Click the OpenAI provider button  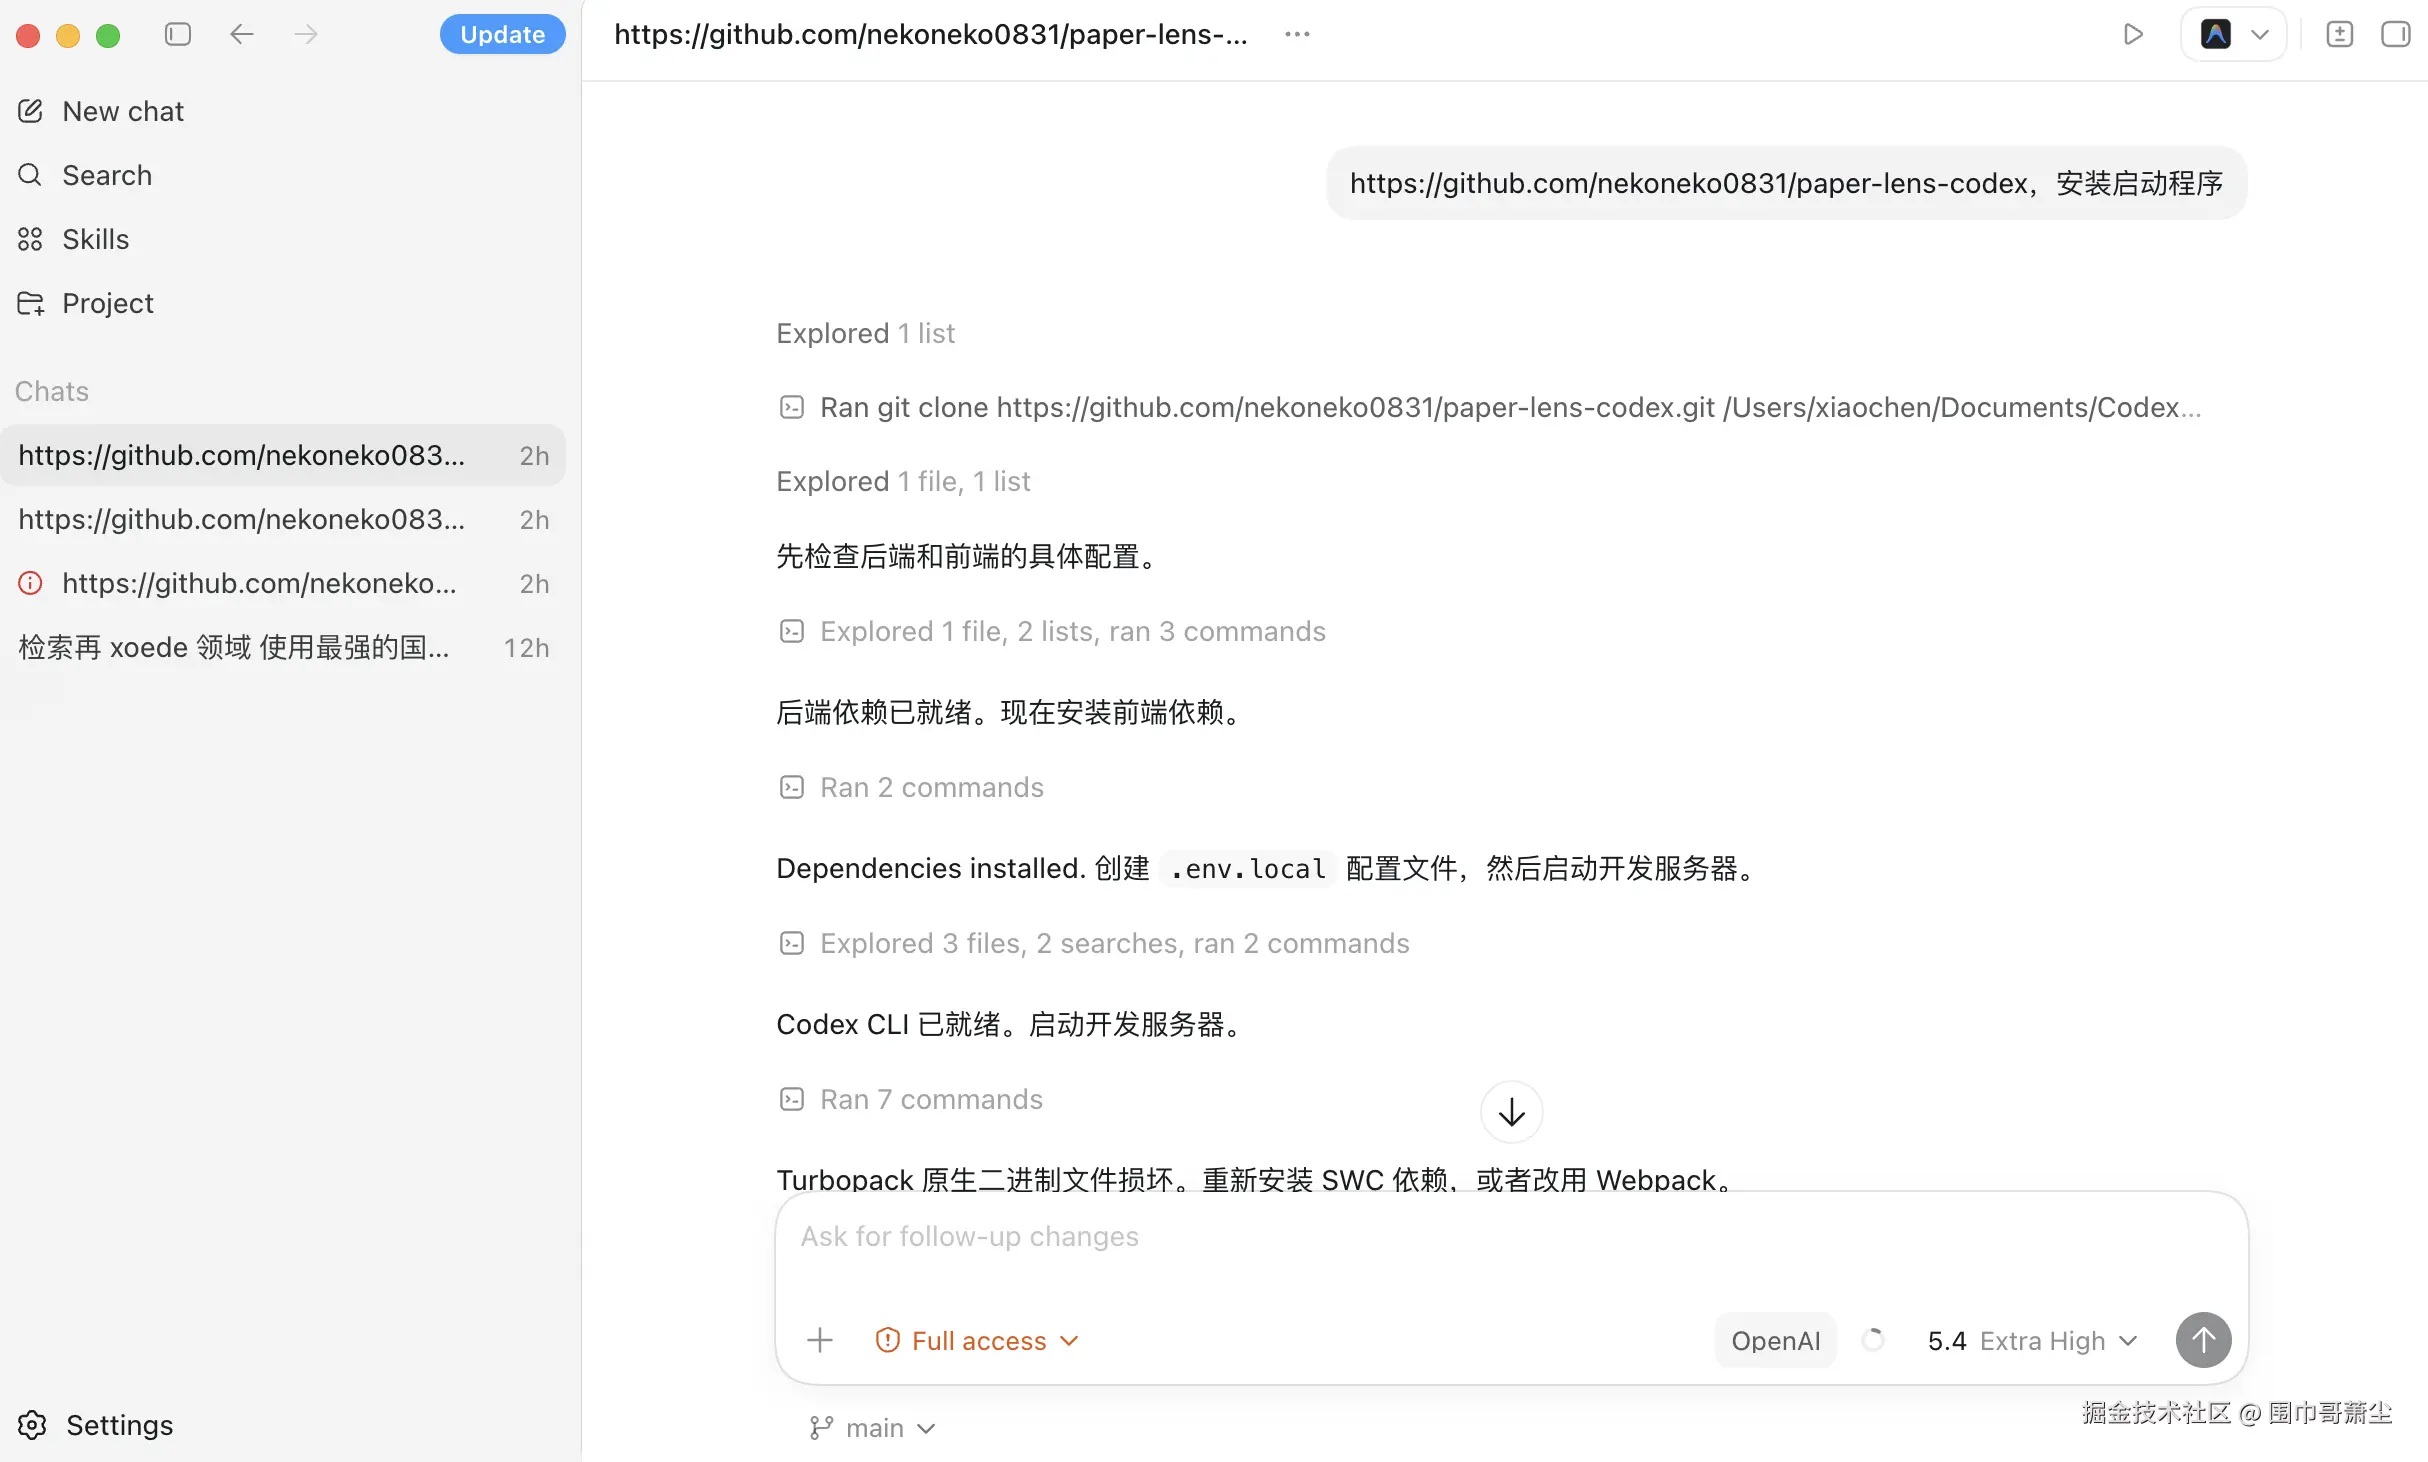tap(1775, 1340)
